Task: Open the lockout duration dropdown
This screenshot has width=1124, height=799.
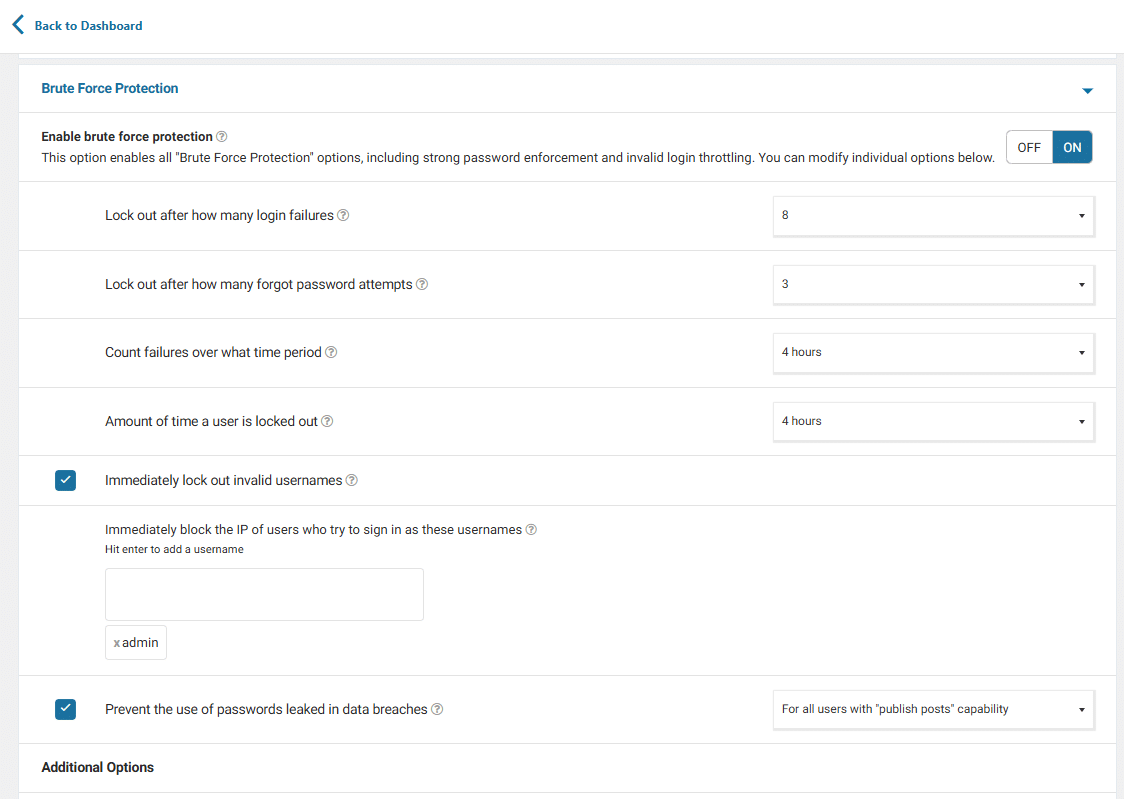Action: coord(933,422)
